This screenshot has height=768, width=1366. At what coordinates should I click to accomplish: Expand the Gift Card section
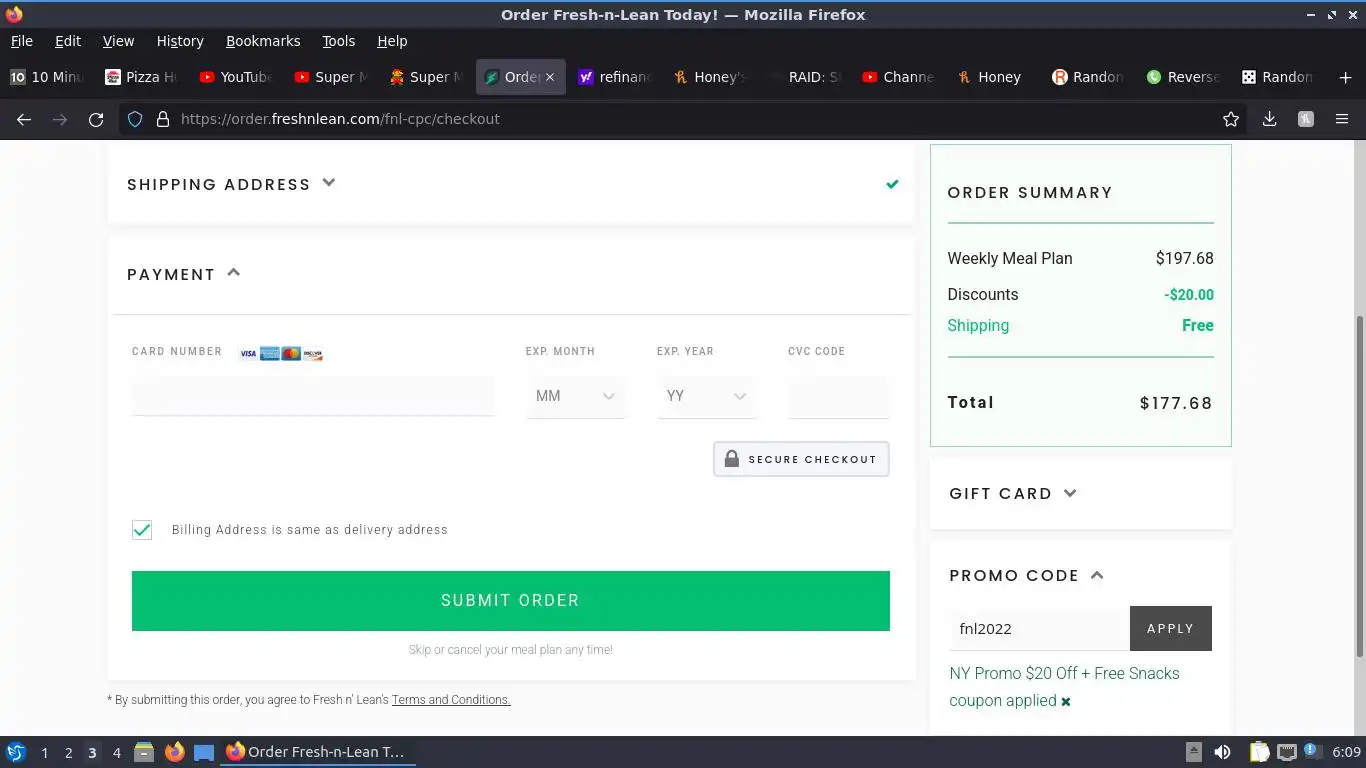(1013, 493)
